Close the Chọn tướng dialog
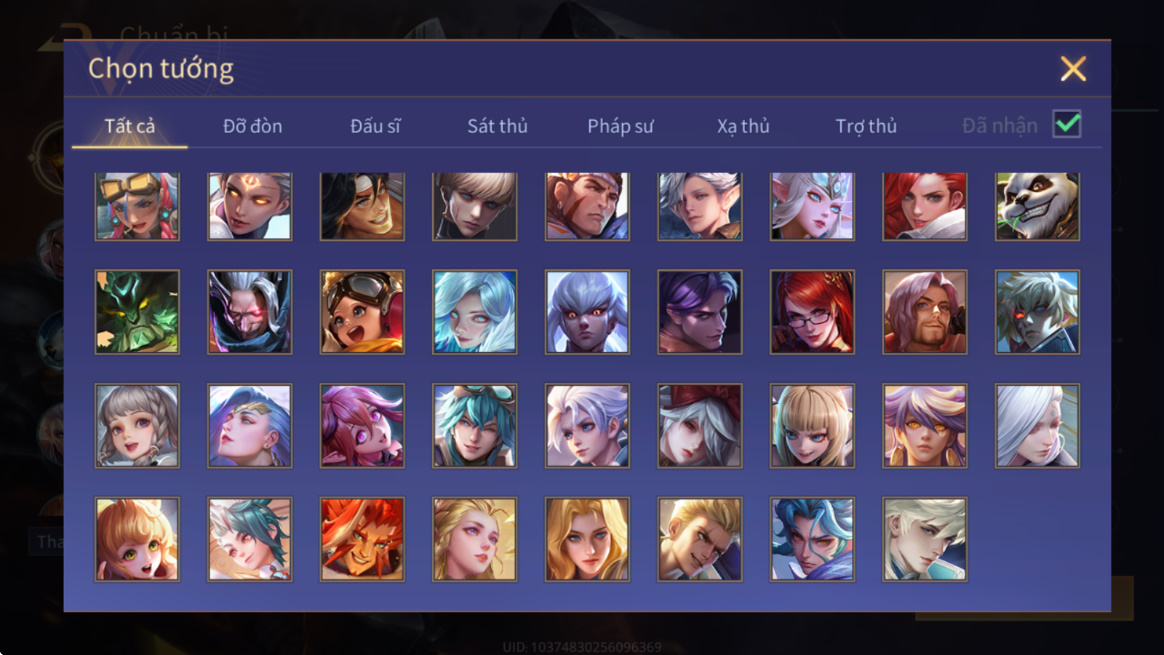 (x=1073, y=68)
